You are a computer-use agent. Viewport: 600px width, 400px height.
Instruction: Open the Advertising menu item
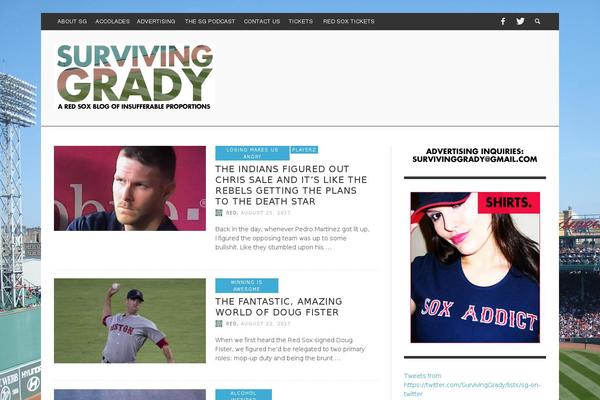tap(156, 21)
